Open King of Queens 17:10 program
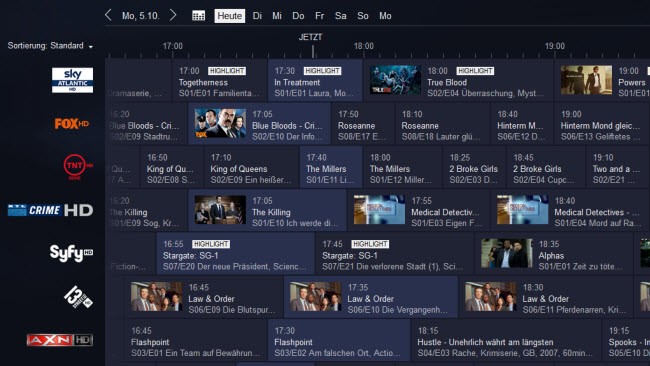This screenshot has width=650, height=366. (252, 167)
